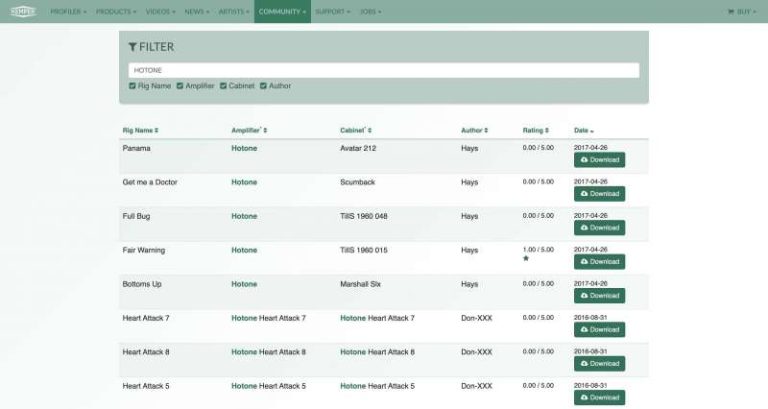
Task: Disable the Cabinet filter checkbox
Action: tap(223, 86)
